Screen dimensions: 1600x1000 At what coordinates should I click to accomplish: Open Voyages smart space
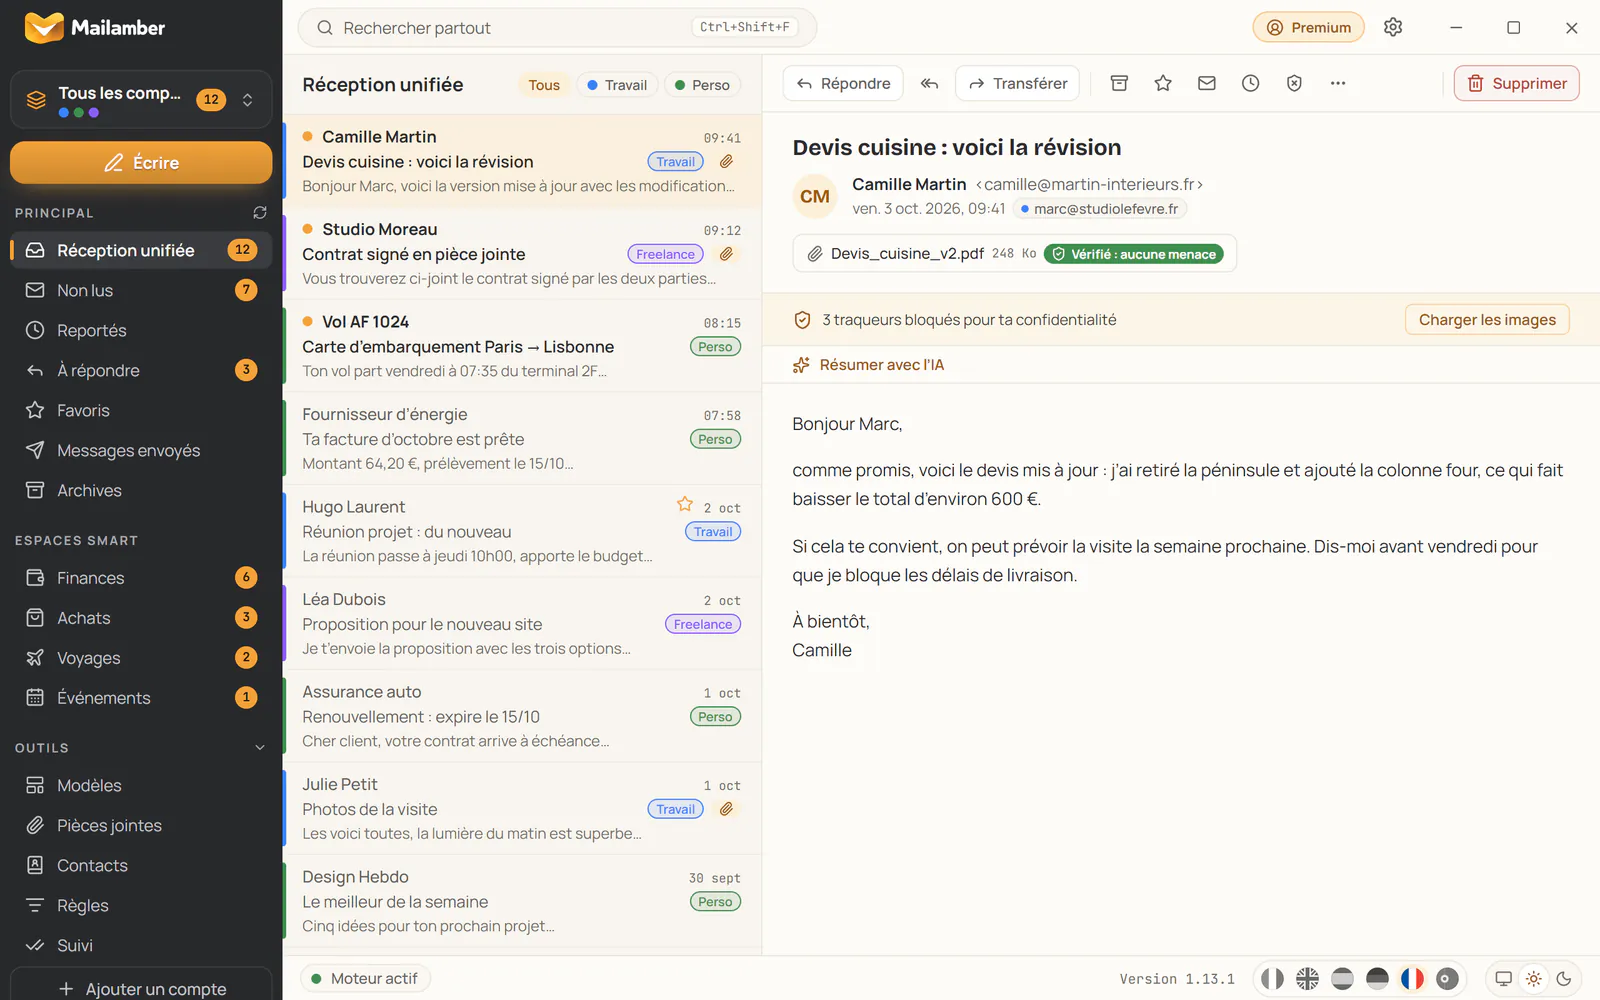click(141, 657)
